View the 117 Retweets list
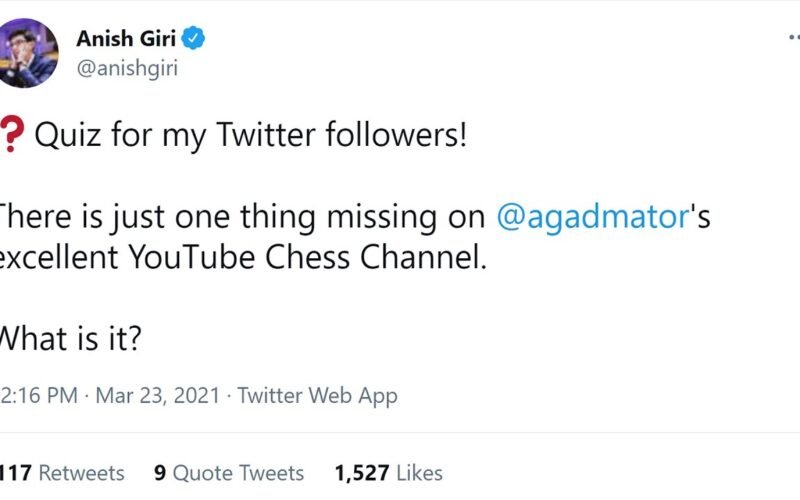The height and width of the screenshot is (500, 800). point(62,473)
